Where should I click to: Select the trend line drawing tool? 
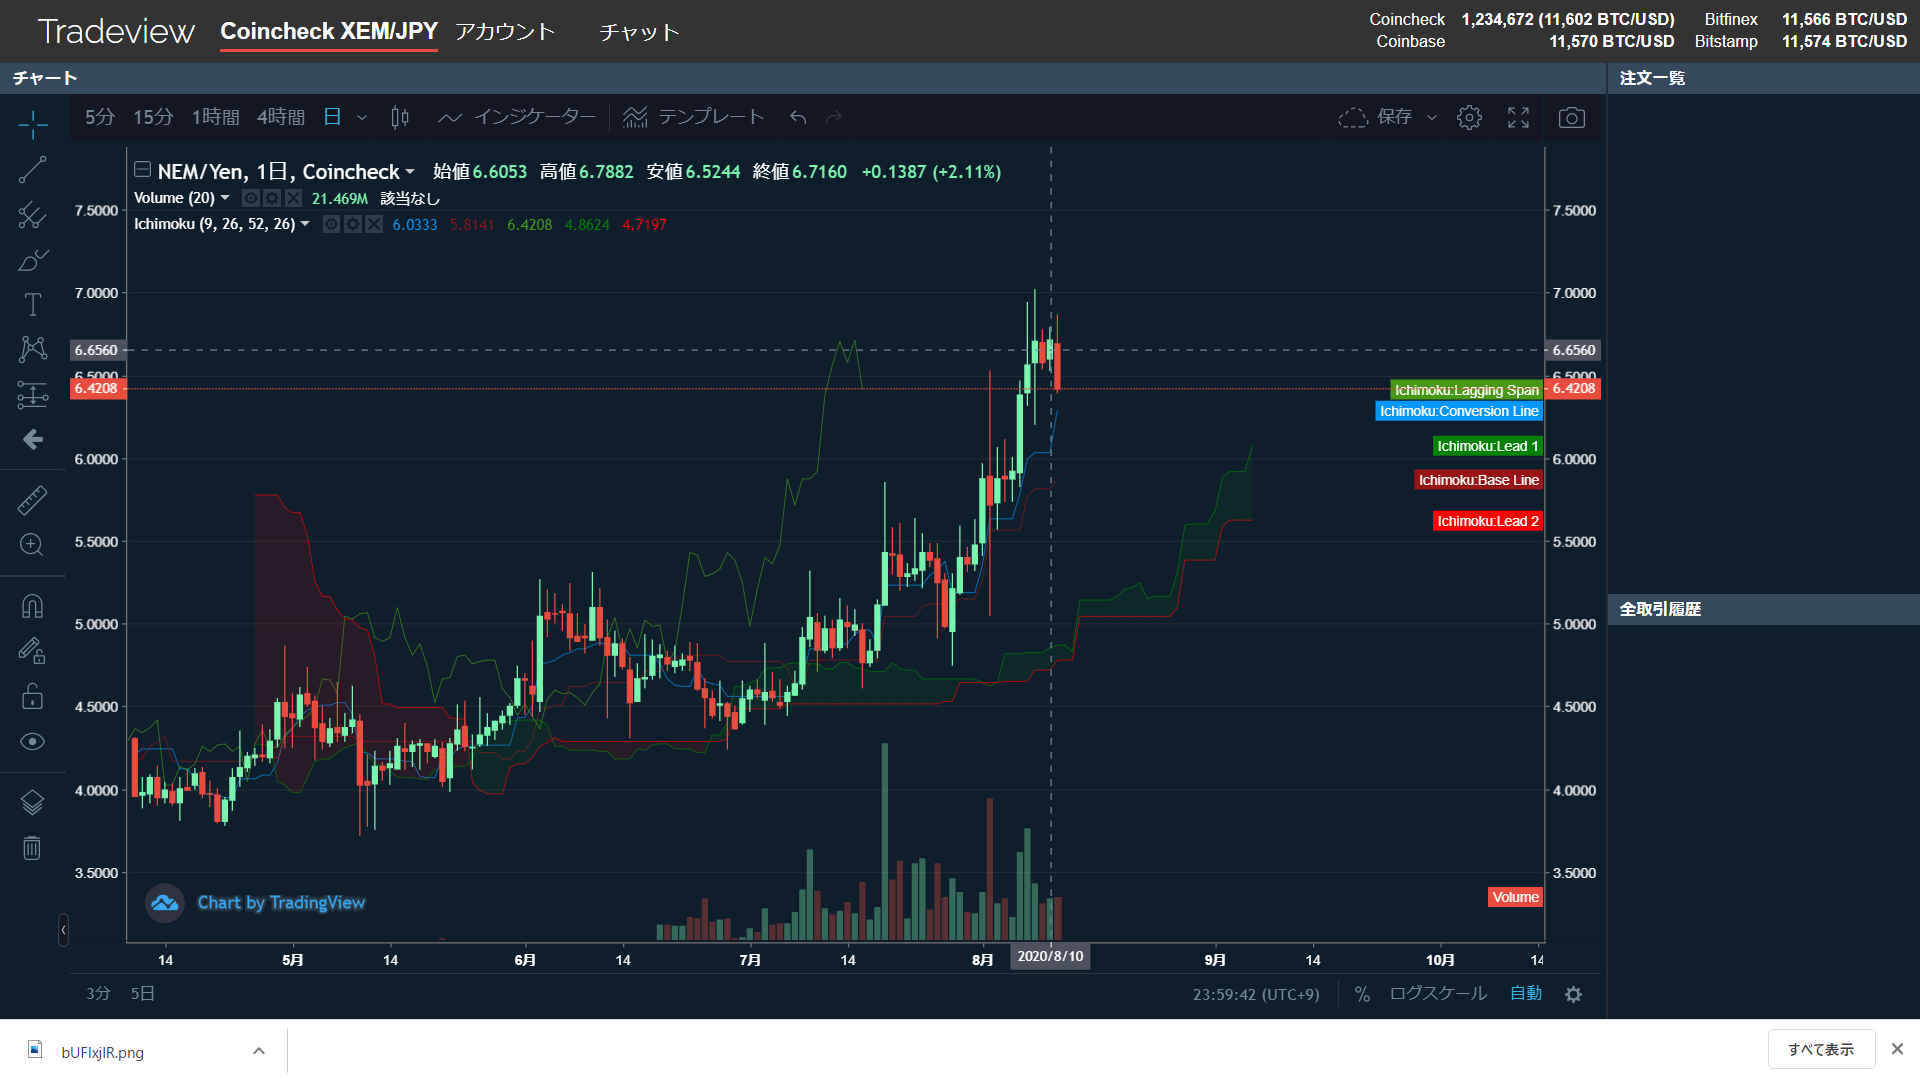point(32,170)
